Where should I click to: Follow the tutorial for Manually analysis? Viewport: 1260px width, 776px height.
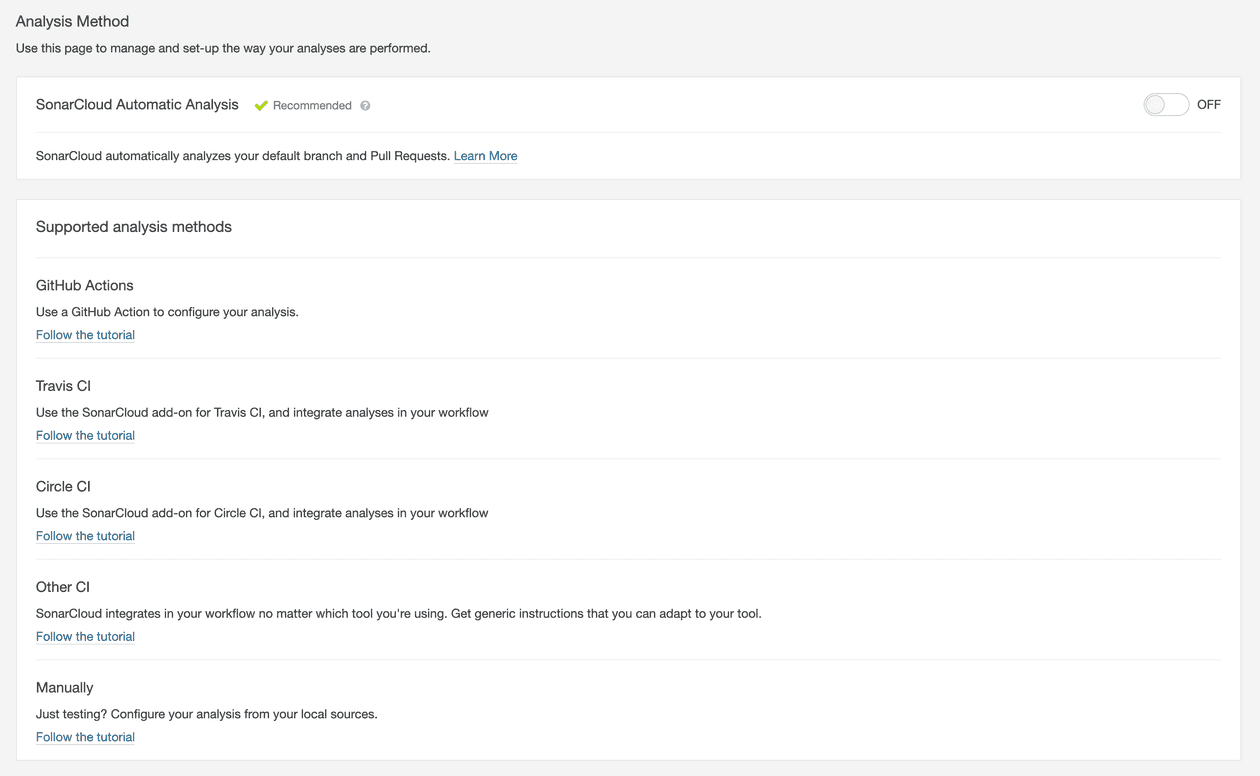85,737
